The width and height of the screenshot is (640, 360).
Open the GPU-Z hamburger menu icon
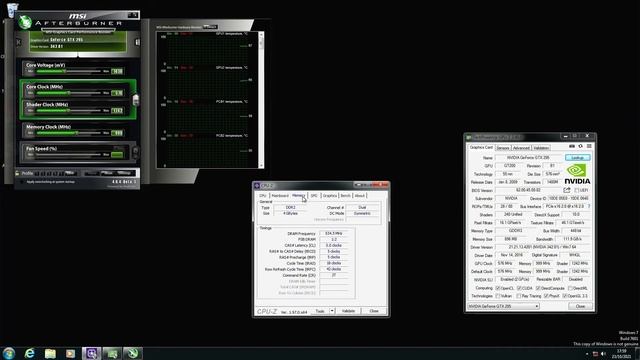pyautogui.click(x=589, y=146)
